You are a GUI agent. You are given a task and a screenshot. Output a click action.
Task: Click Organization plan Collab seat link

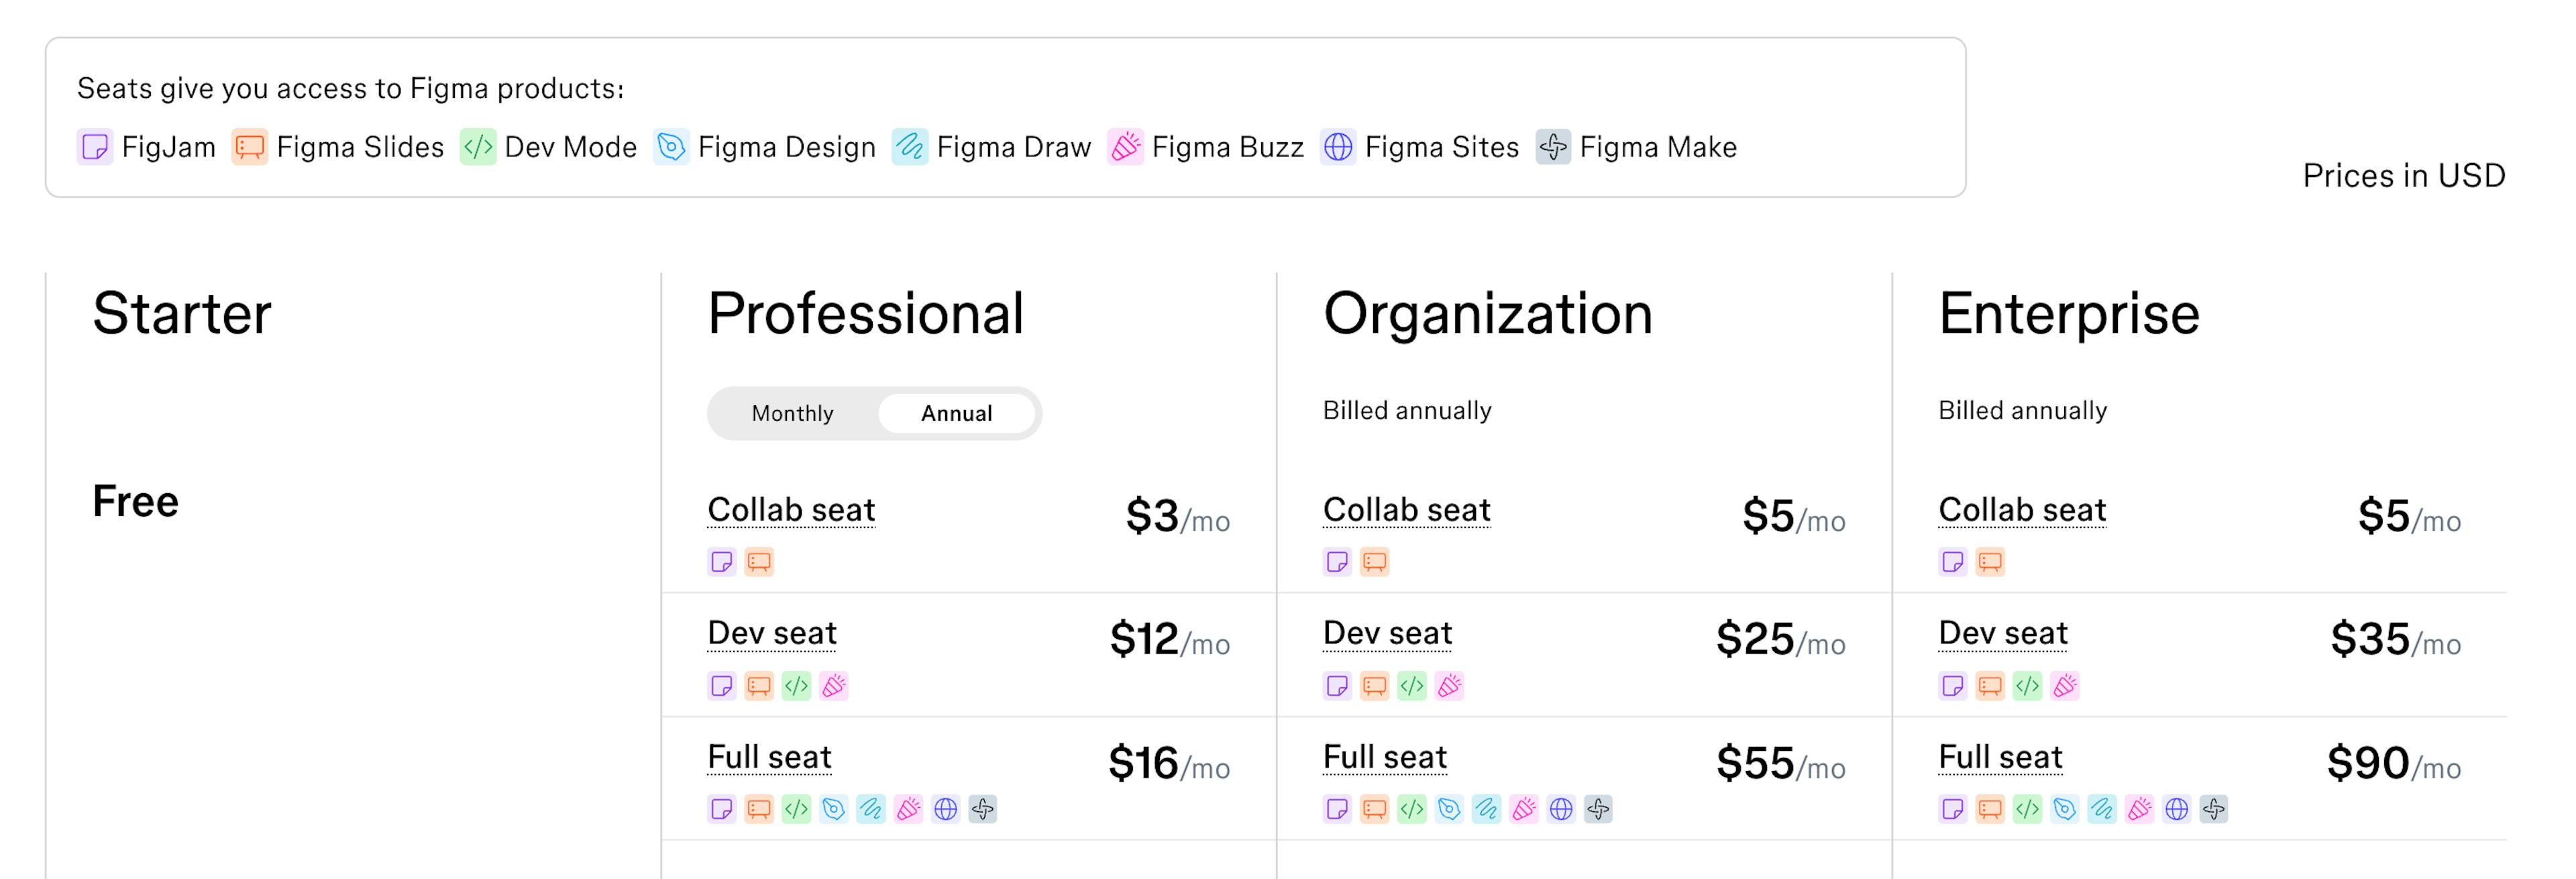1406,510
